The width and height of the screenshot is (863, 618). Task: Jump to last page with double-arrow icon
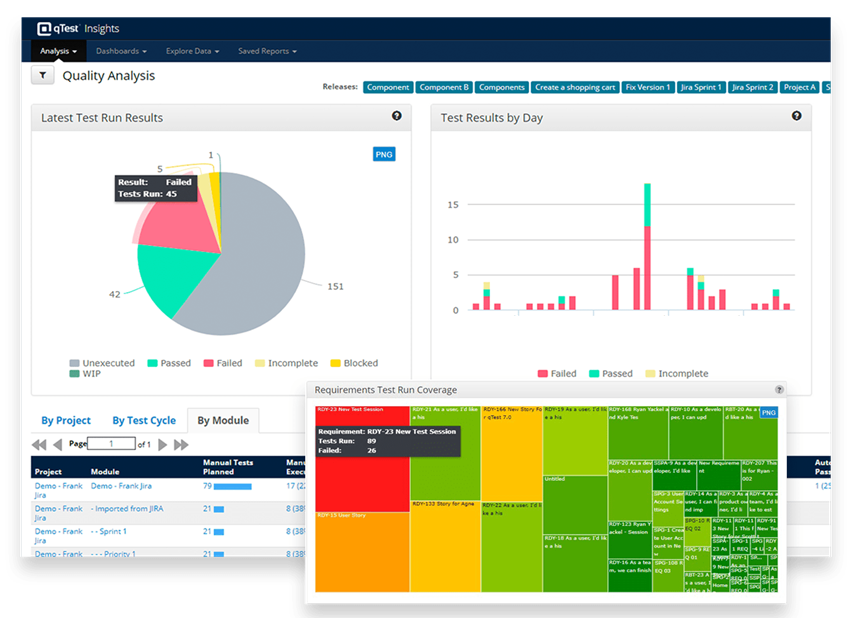coord(183,444)
